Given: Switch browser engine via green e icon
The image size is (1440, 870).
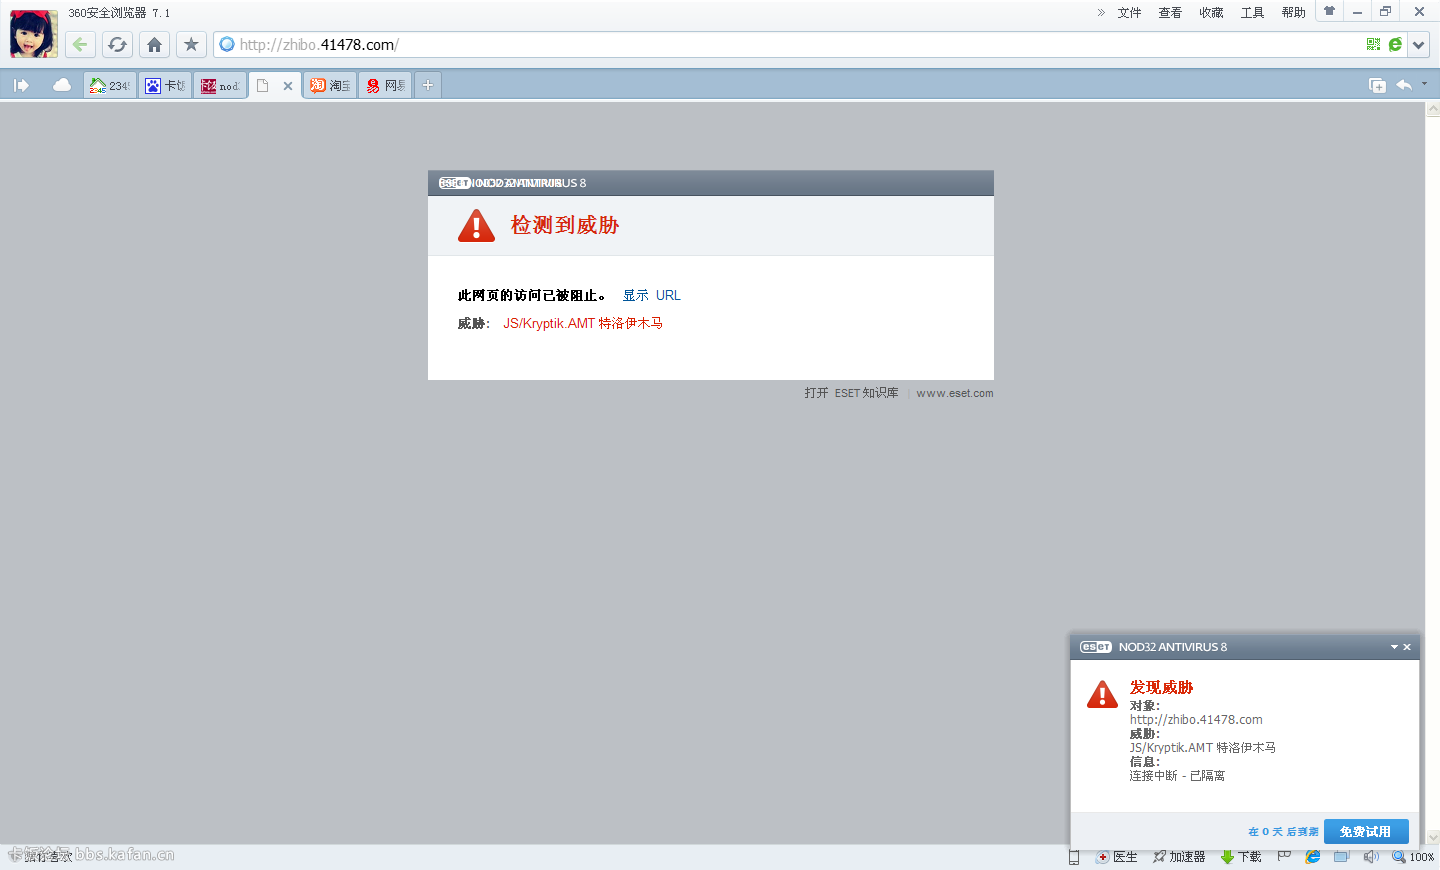Looking at the screenshot, I should [1395, 44].
